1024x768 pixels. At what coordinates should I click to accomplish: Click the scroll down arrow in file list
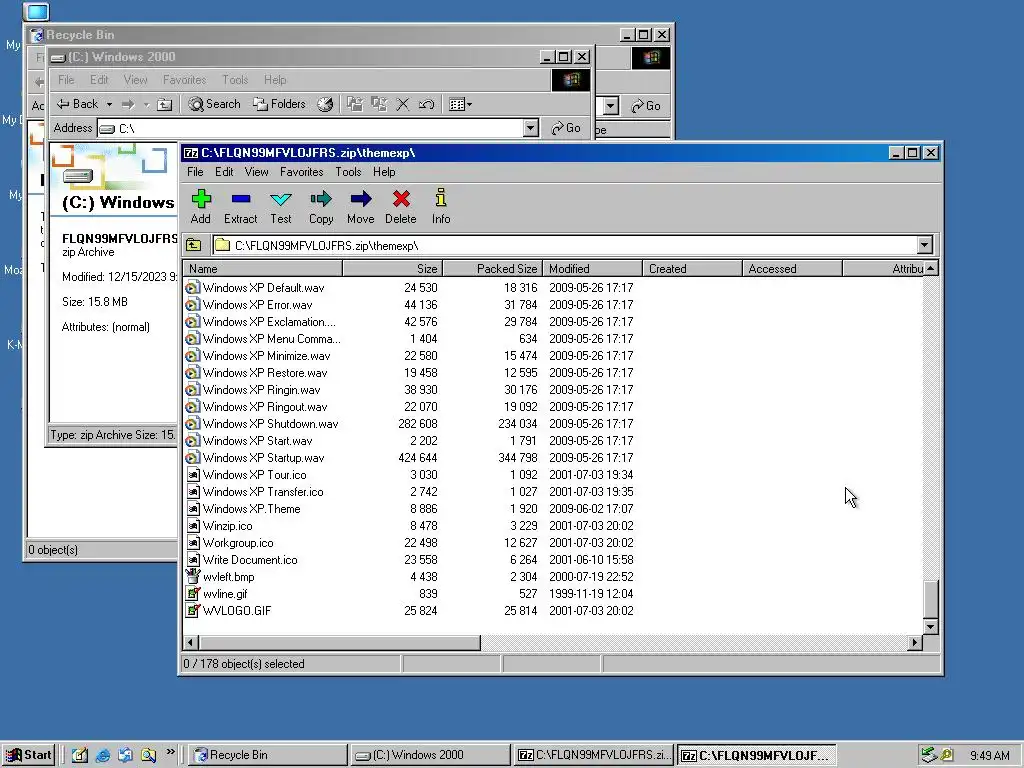(931, 626)
